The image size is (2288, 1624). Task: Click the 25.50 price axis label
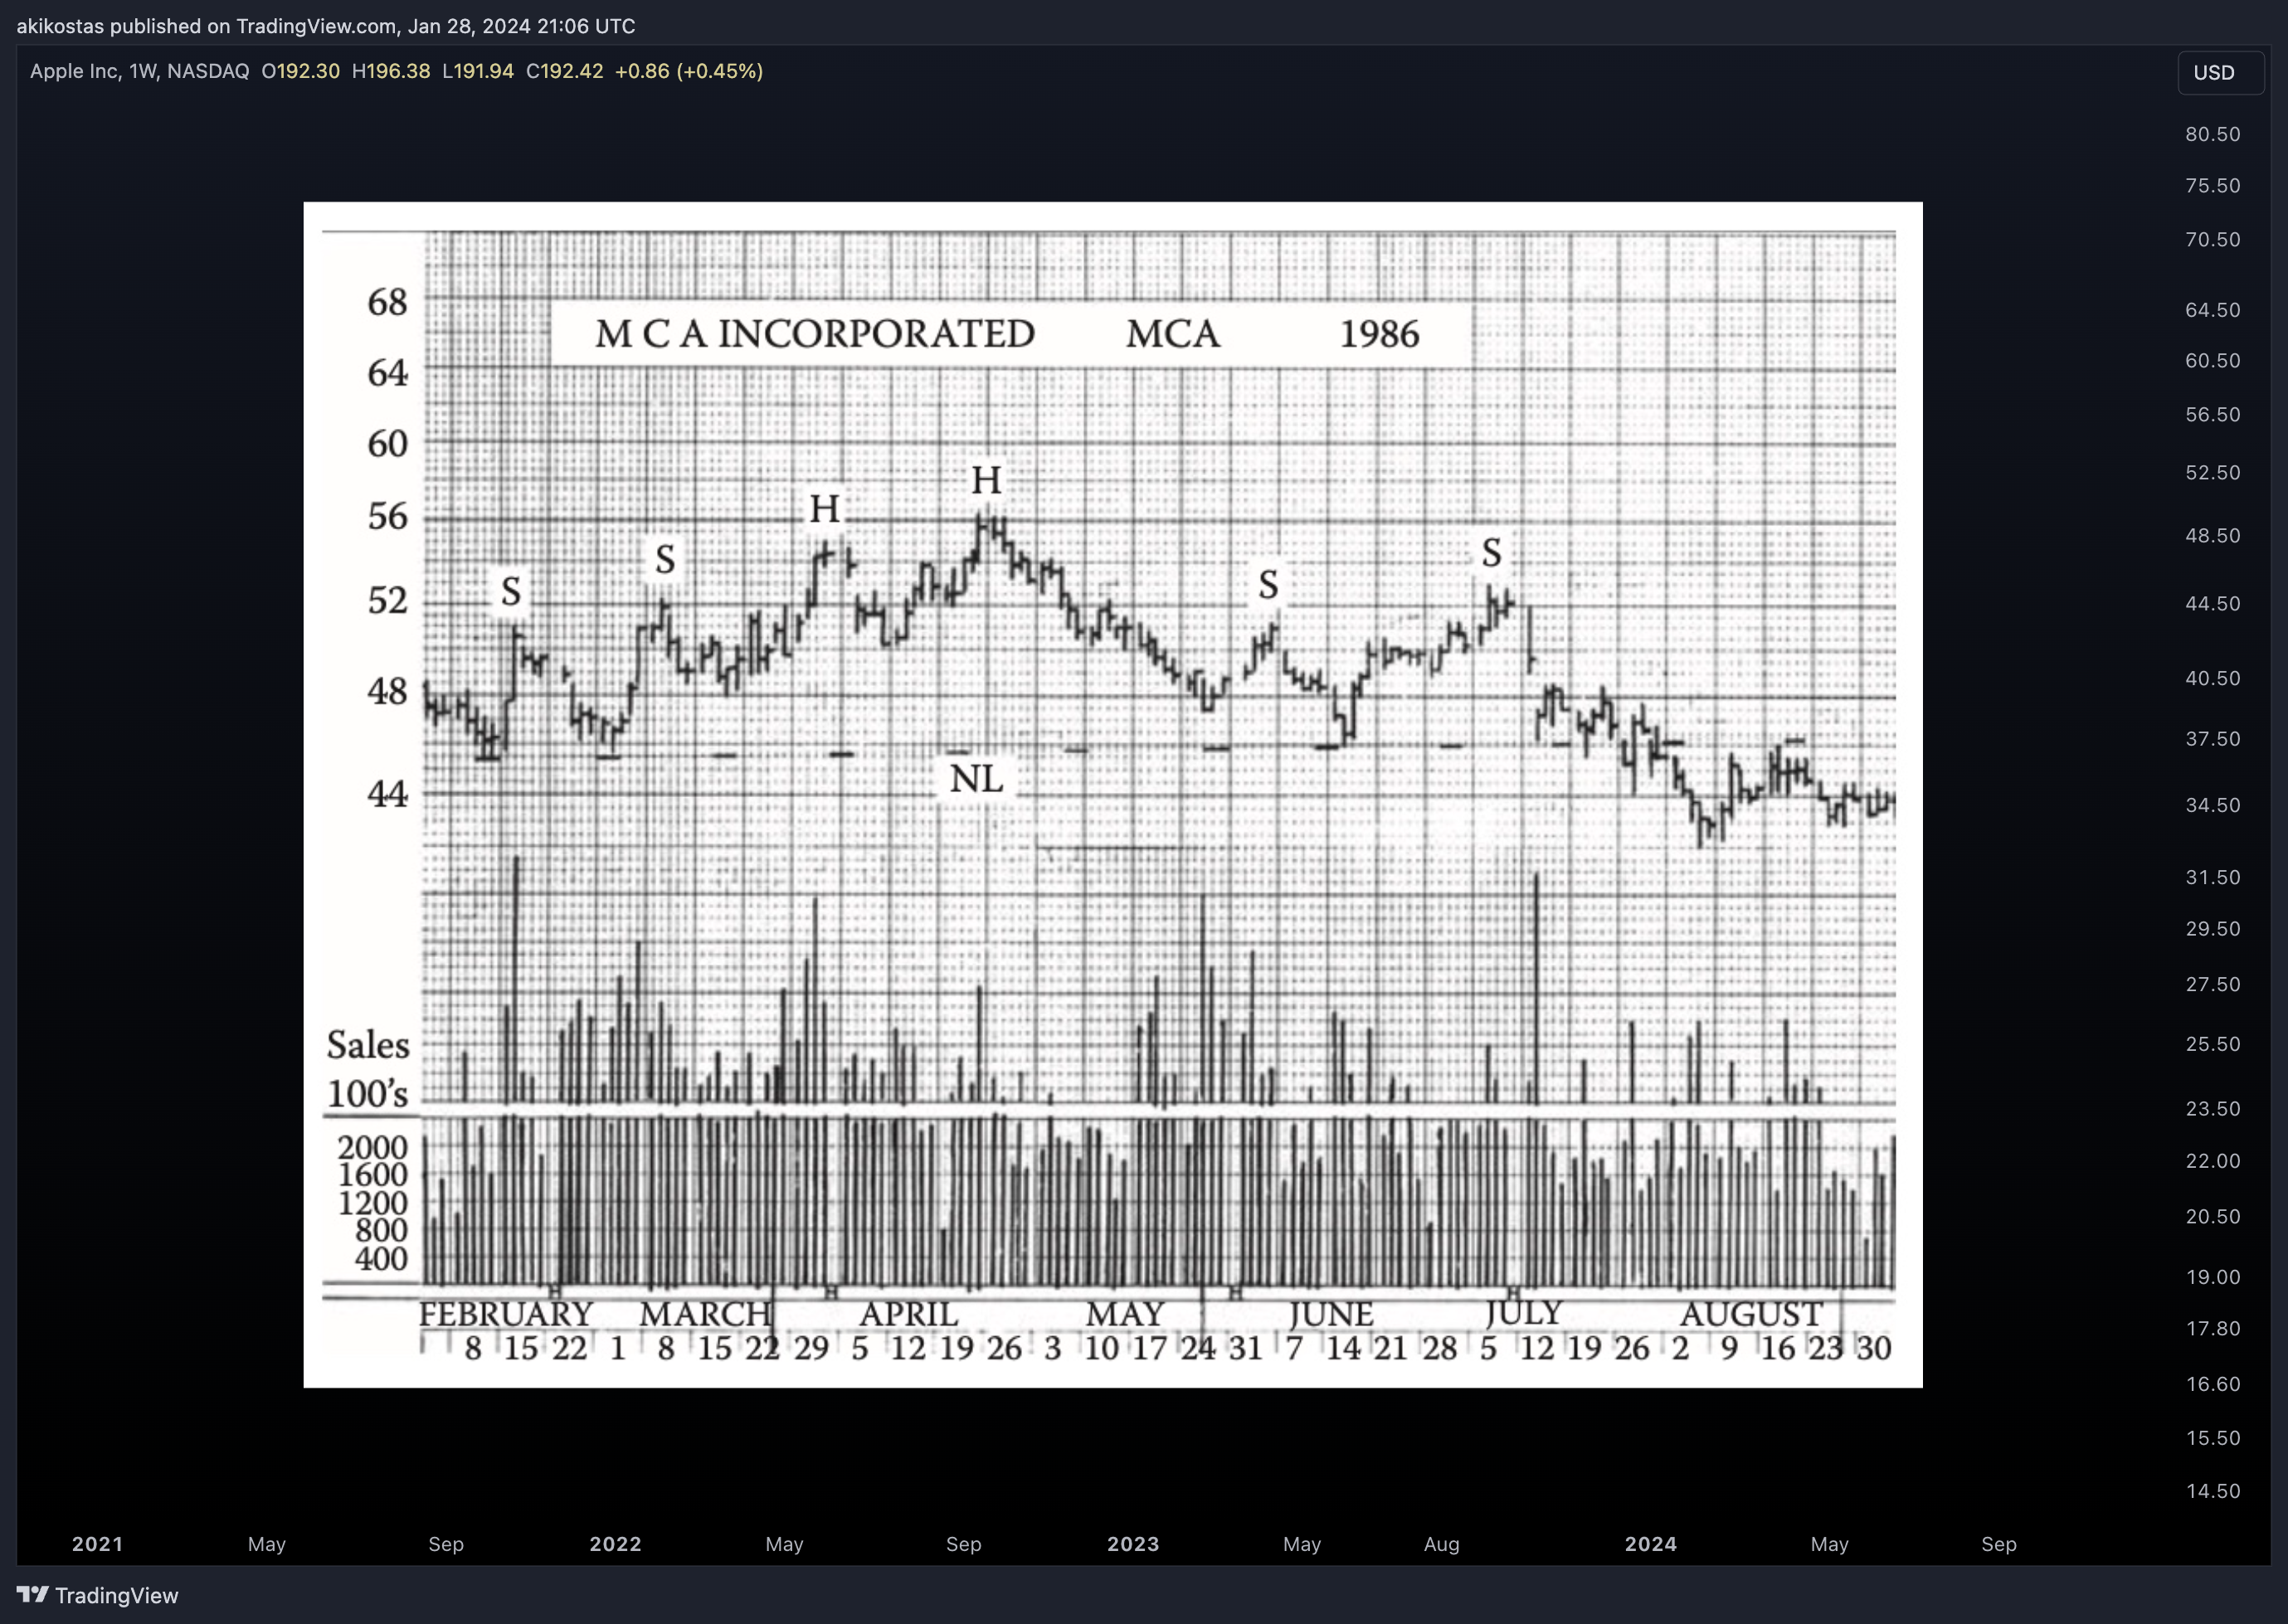tap(2212, 1044)
